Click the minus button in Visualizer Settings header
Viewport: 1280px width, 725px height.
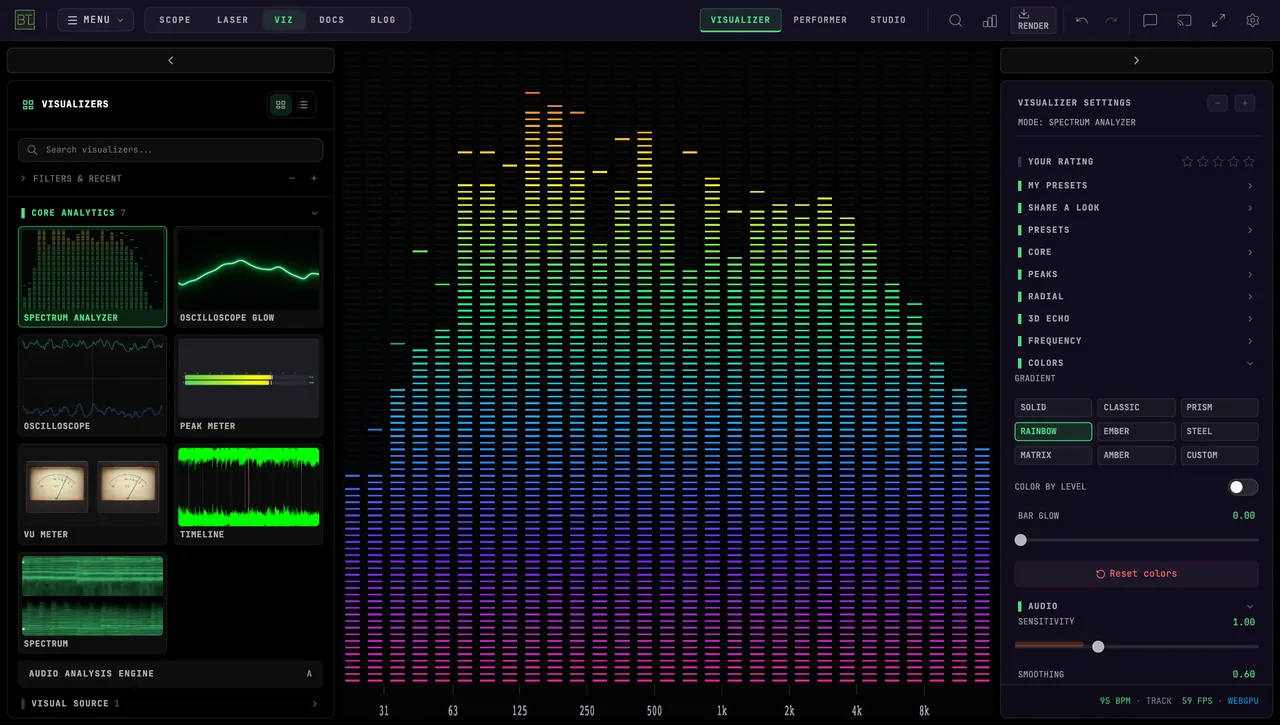[1217, 103]
